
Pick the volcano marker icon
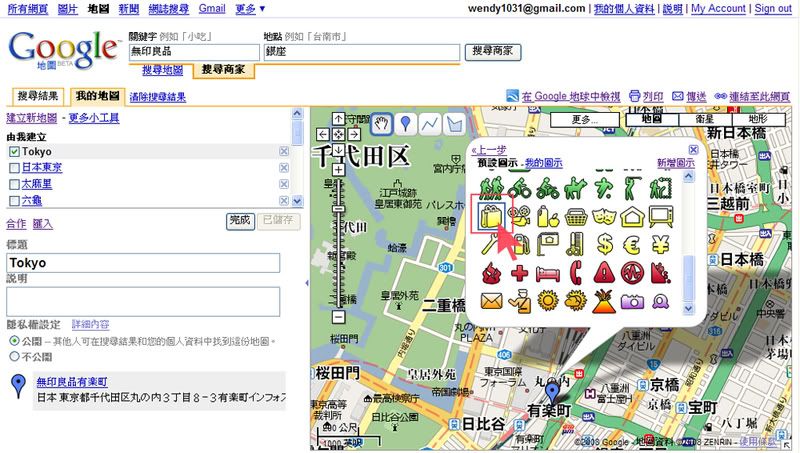pos(604,300)
